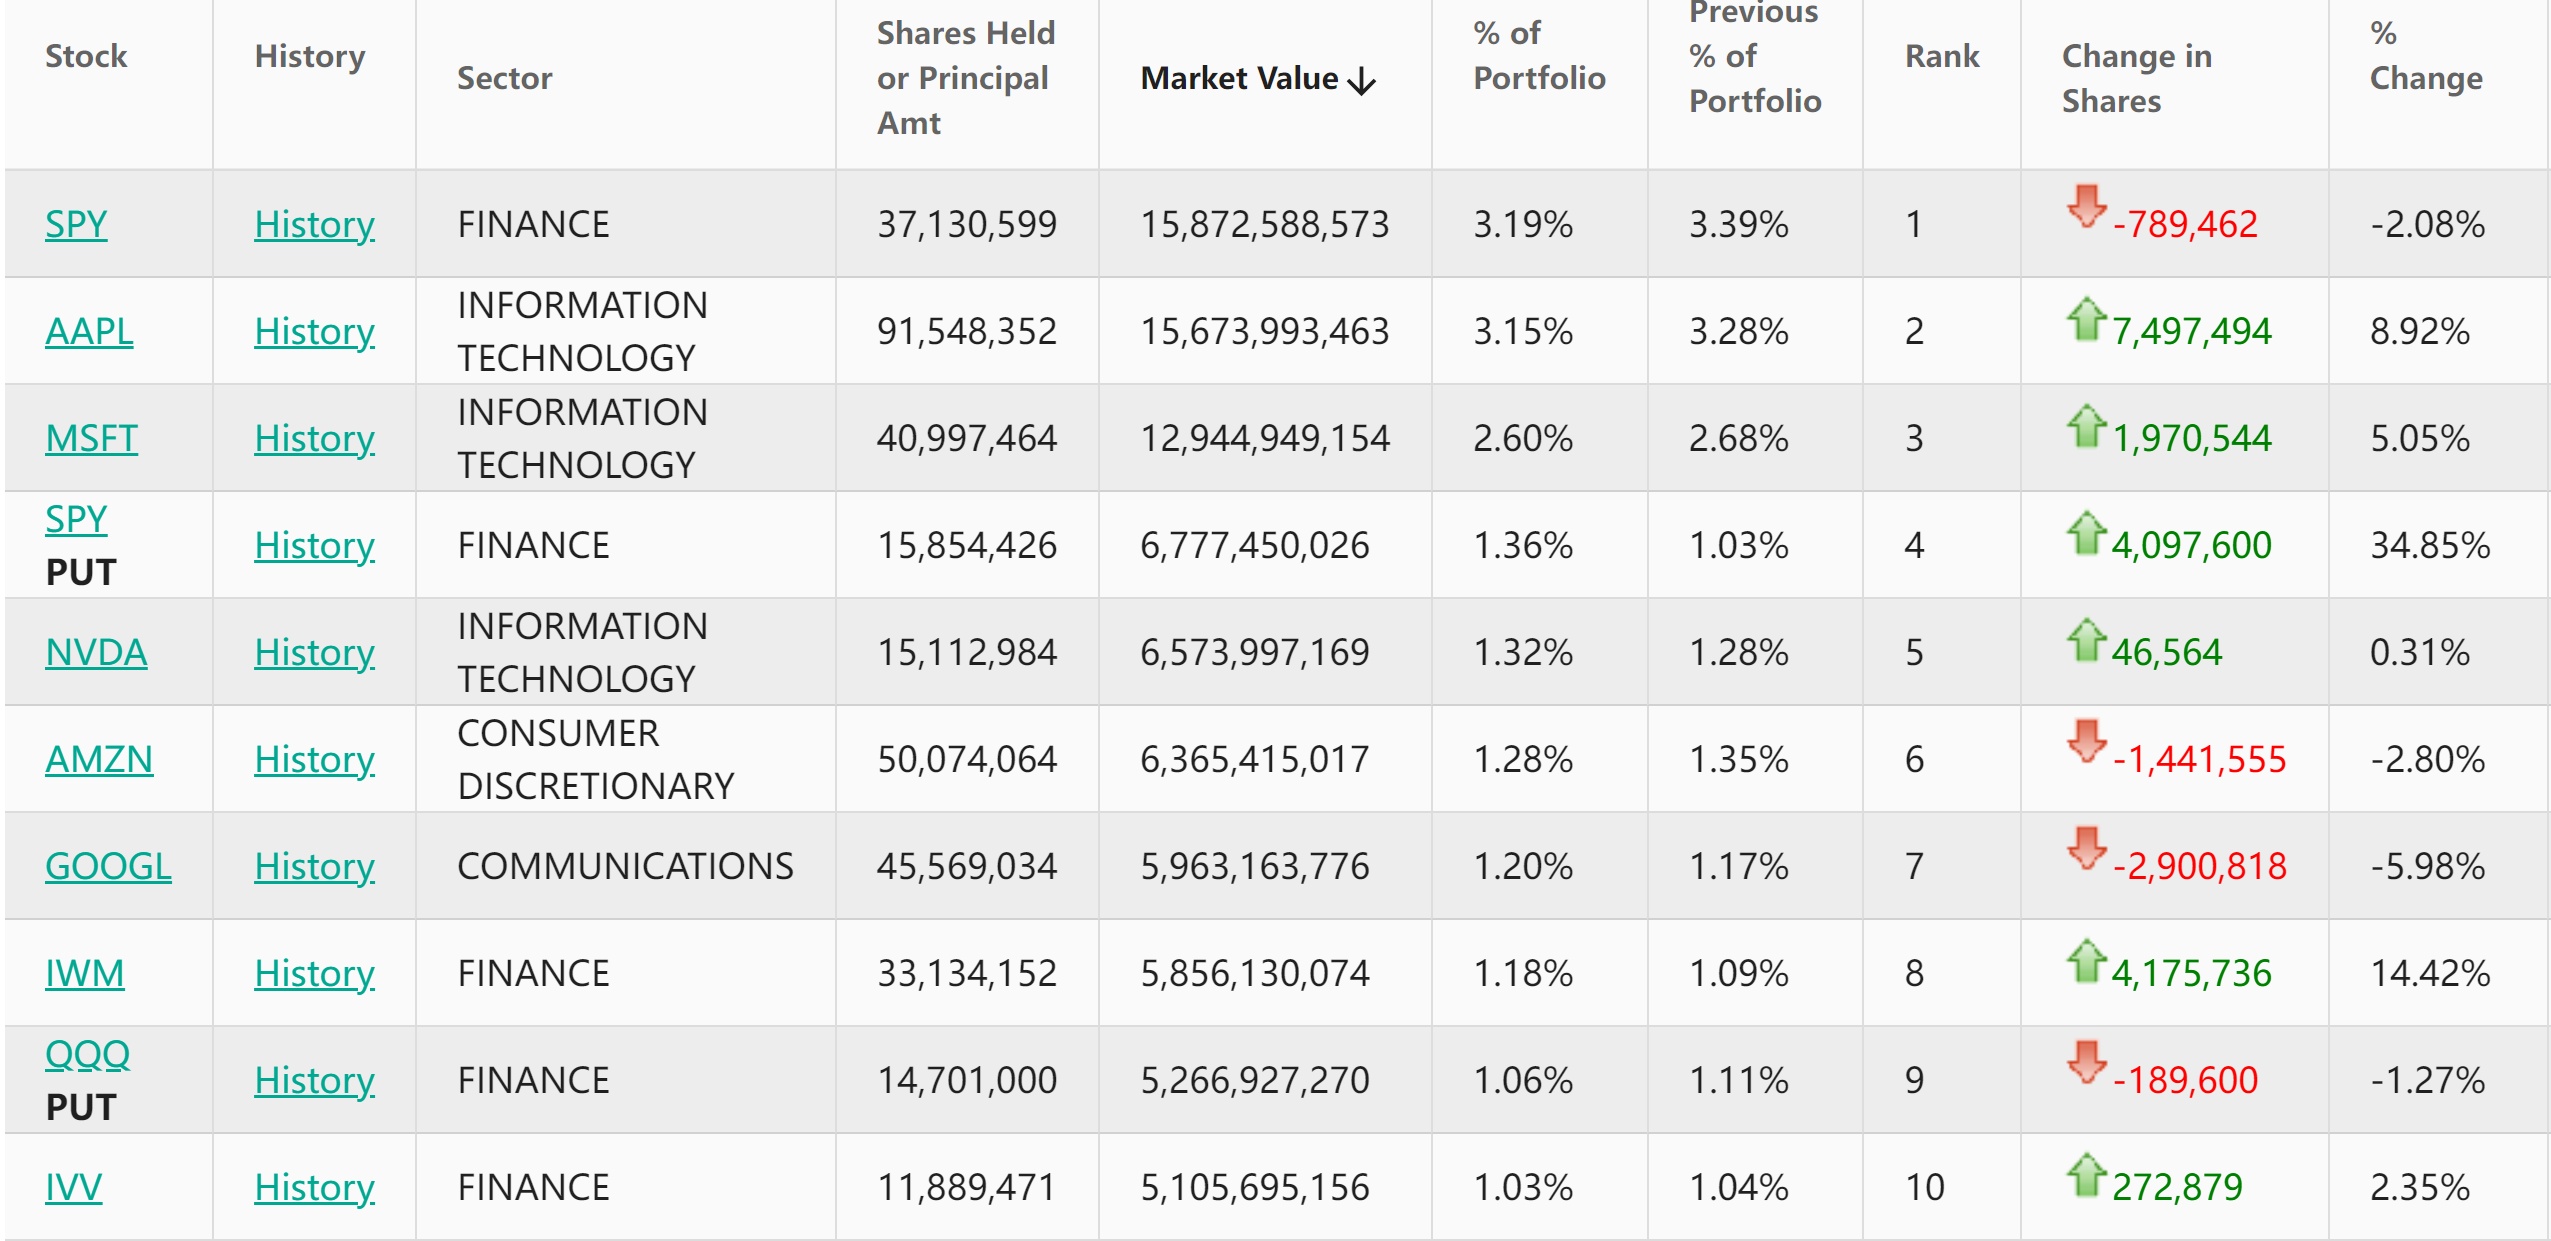Click red down arrow icon in SPY row
Image resolution: width=2551 pixels, height=1241 pixels.
click(x=2085, y=206)
